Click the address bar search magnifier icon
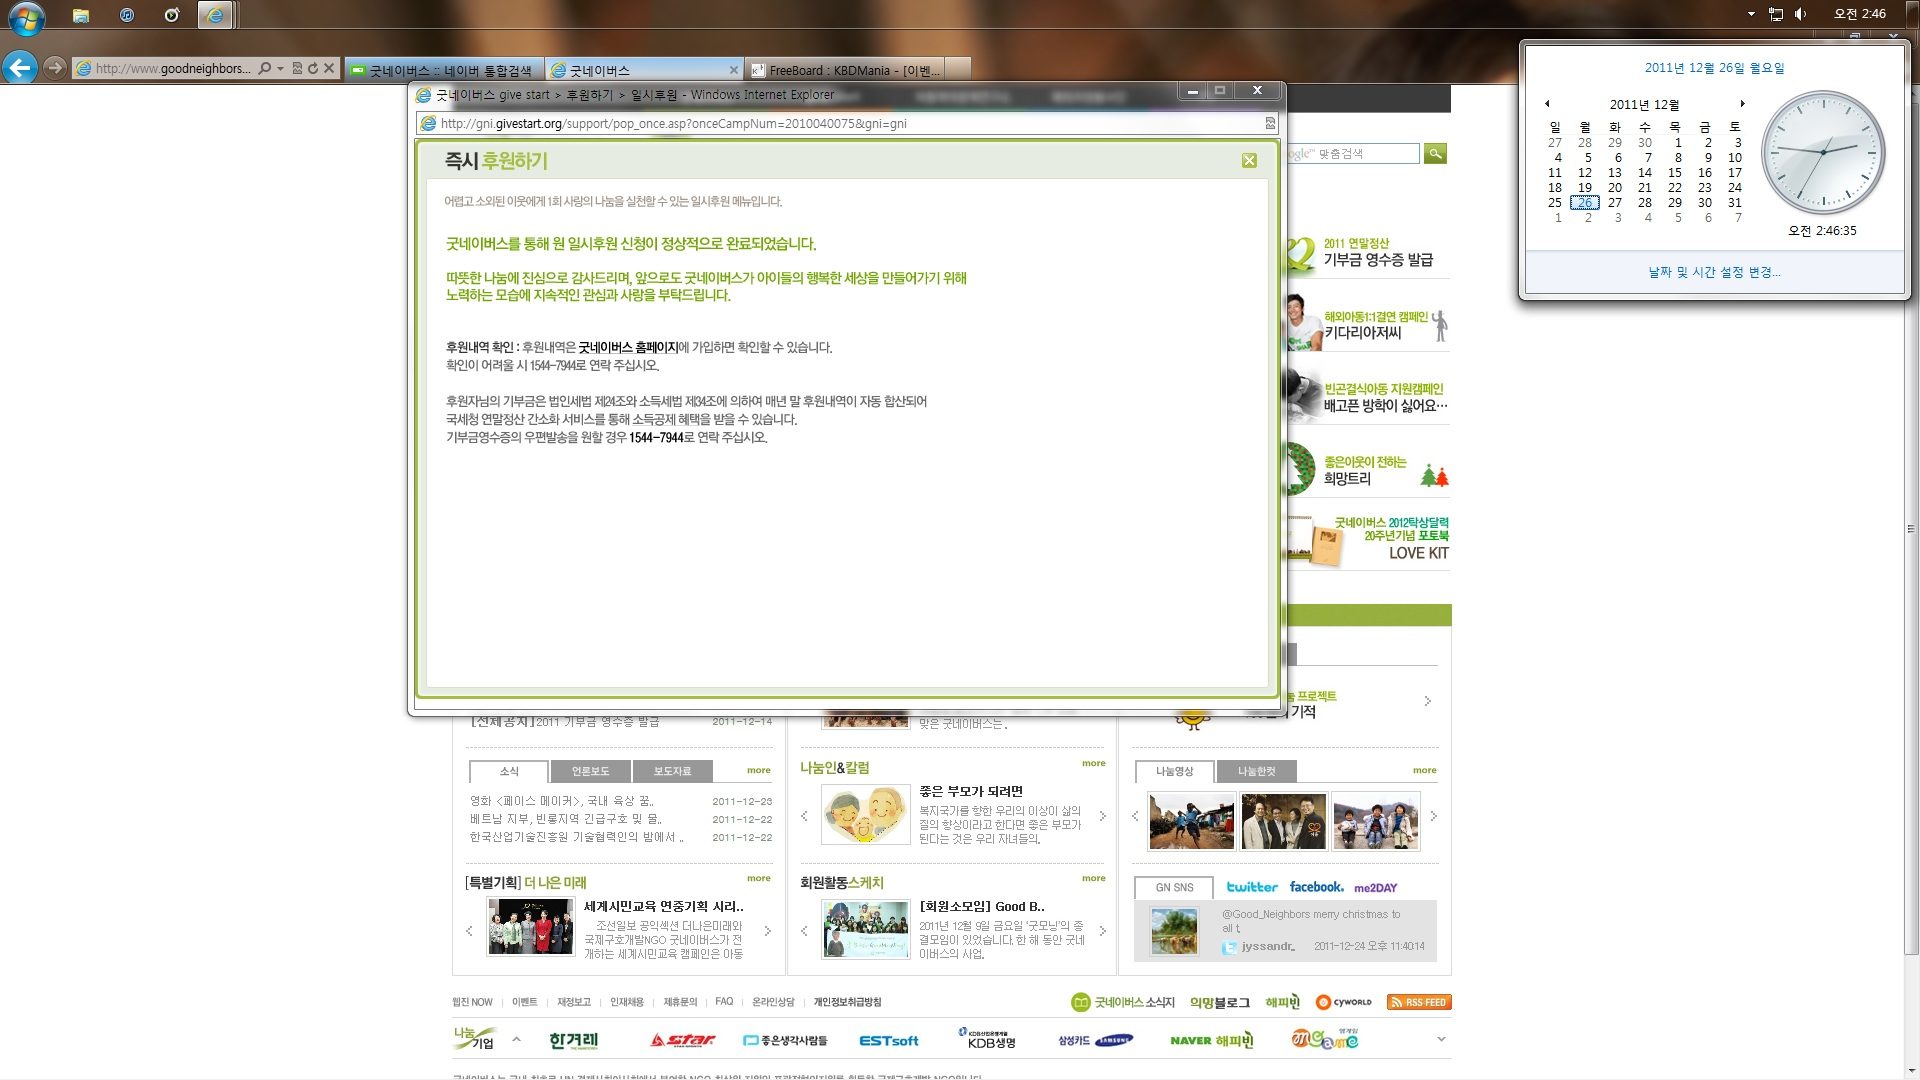 point(264,68)
